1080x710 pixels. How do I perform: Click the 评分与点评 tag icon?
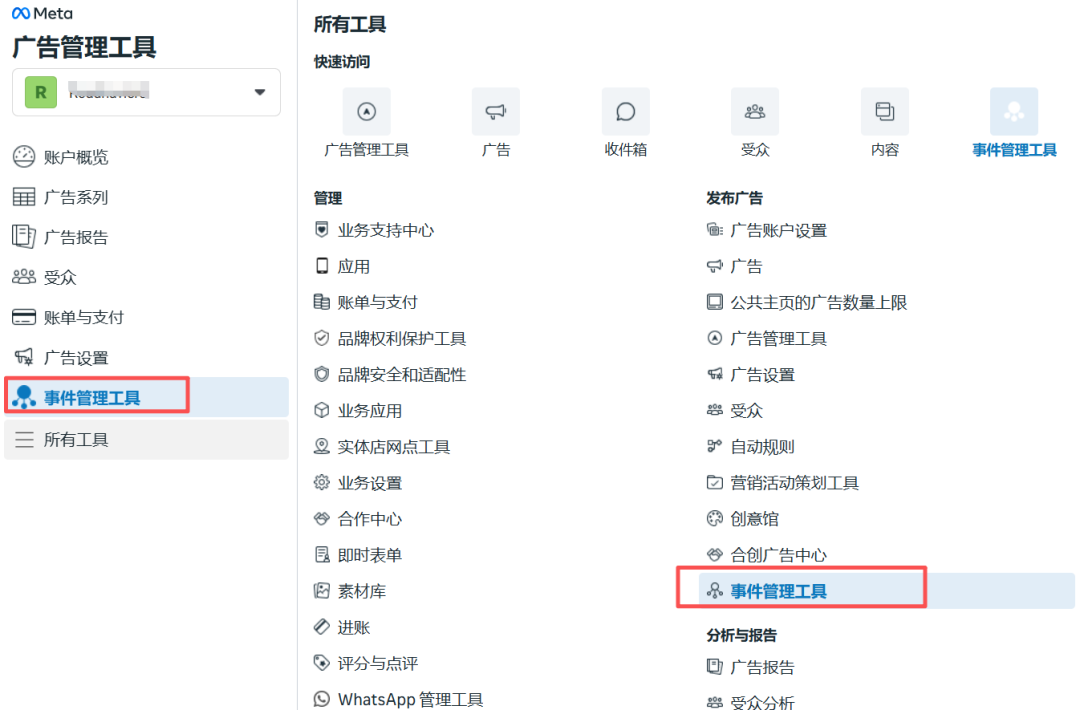point(322,662)
